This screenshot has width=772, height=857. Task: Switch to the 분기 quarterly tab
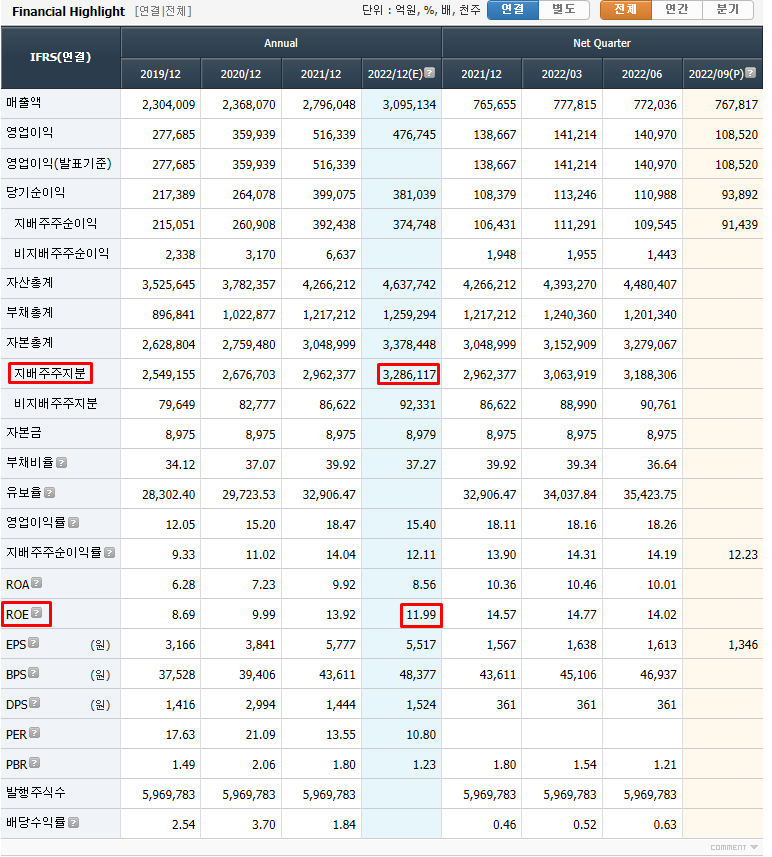(x=727, y=10)
